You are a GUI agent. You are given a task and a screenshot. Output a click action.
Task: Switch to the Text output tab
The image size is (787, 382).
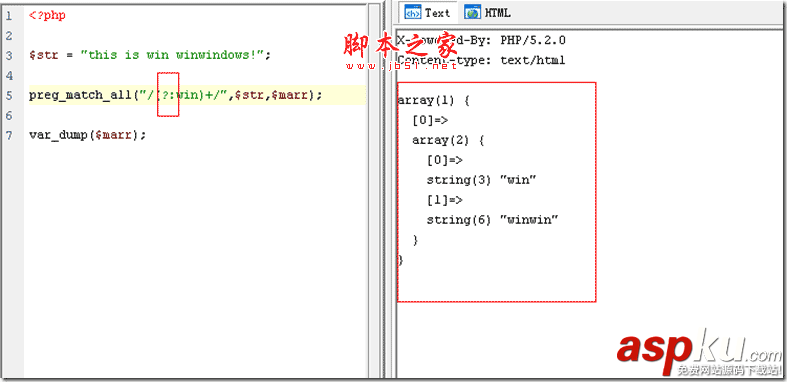coord(427,13)
